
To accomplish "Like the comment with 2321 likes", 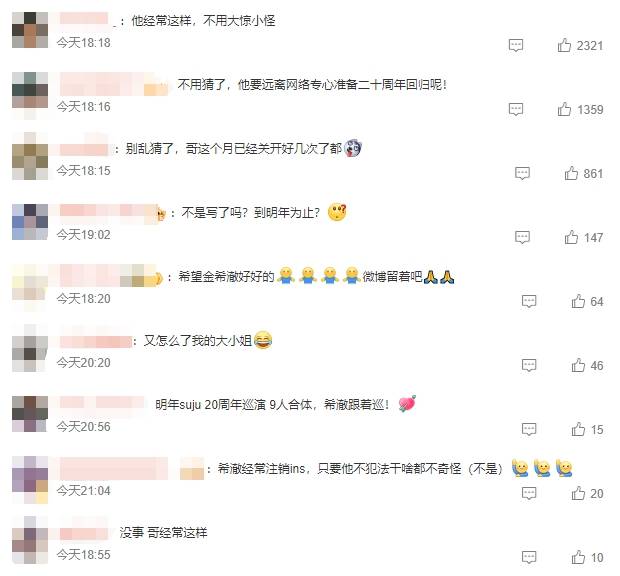I will [x=564, y=45].
